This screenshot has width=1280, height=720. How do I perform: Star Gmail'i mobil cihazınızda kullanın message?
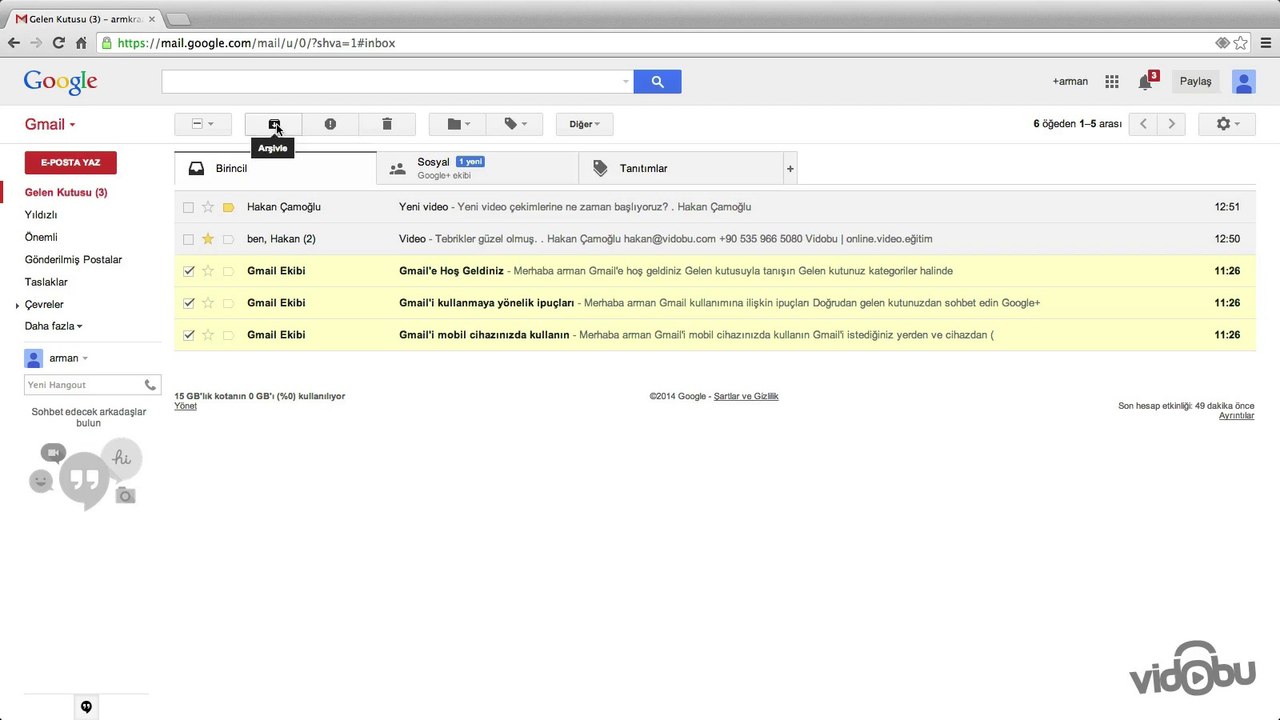tap(208, 335)
